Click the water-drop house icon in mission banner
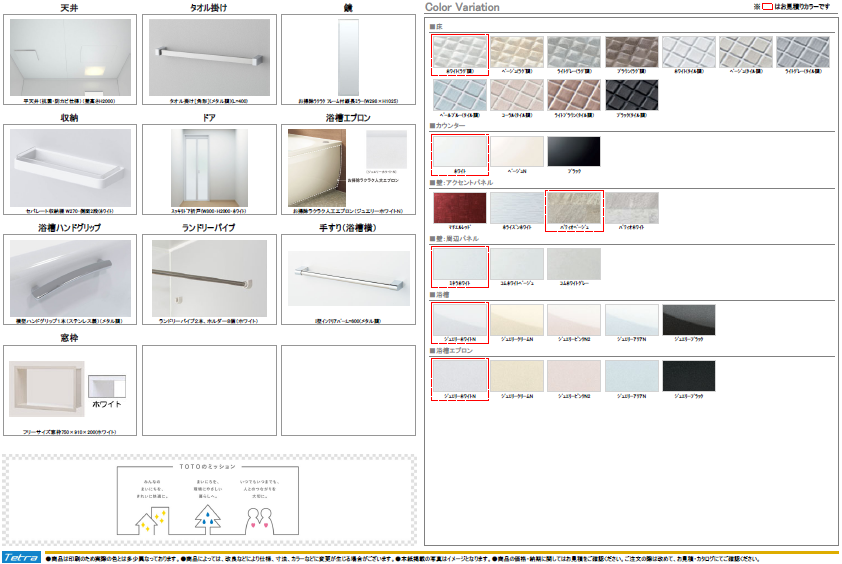 (x=208, y=516)
